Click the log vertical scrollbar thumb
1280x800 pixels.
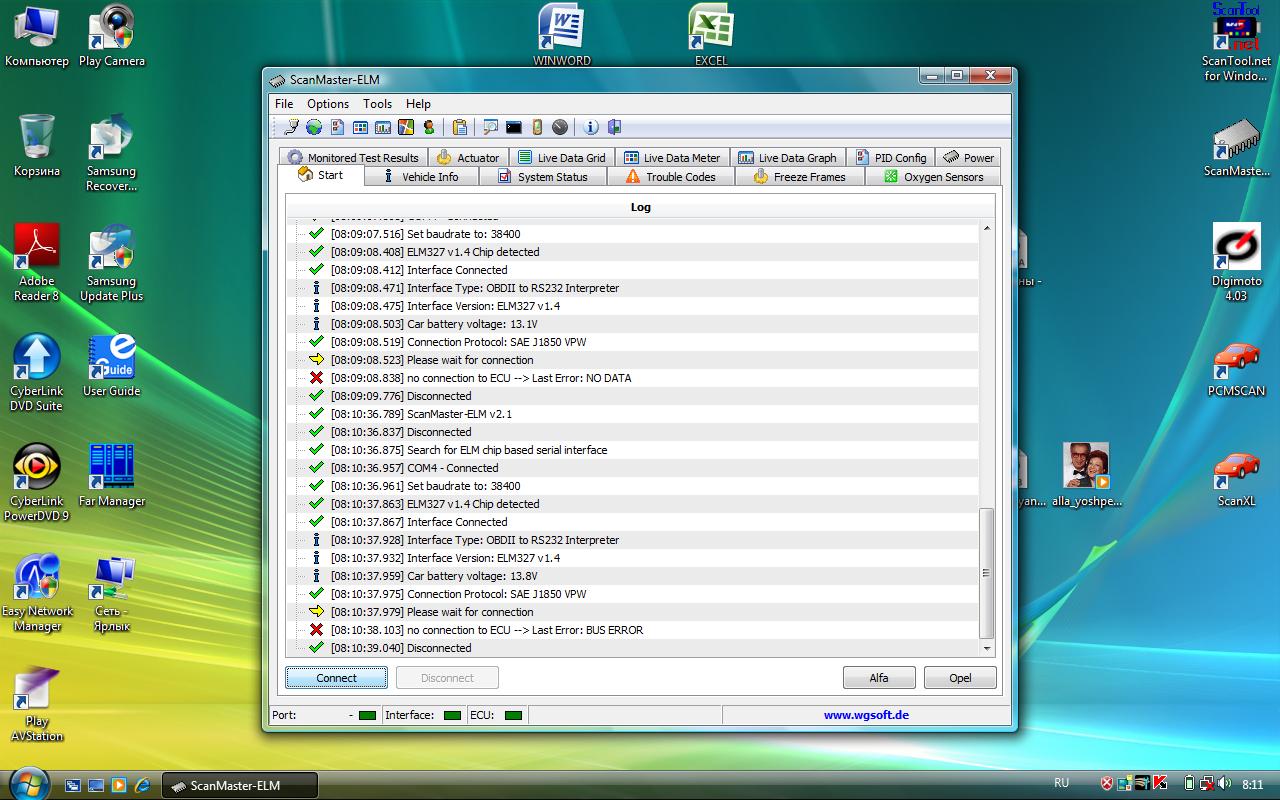987,573
